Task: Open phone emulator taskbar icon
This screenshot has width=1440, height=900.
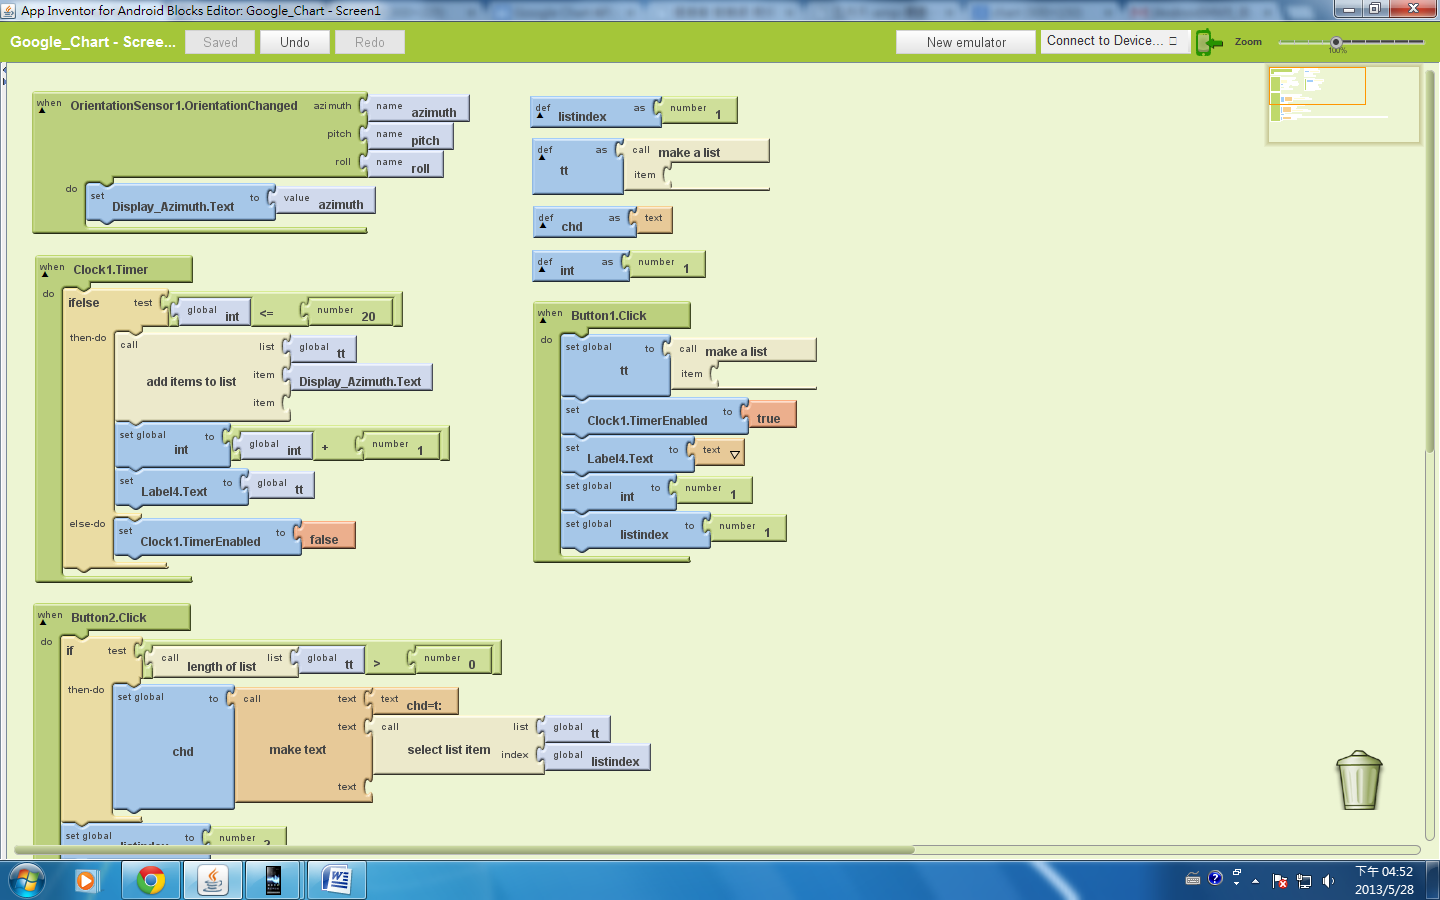Action: coord(273,881)
